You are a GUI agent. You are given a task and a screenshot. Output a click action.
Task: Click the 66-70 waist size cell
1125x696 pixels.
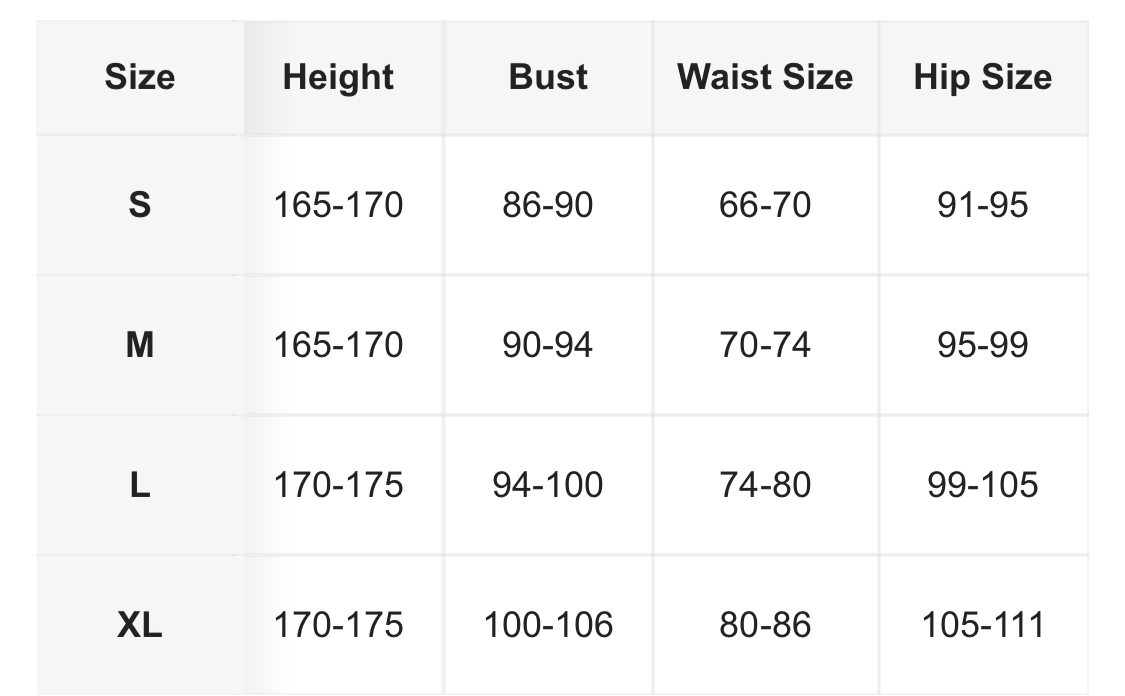(x=765, y=205)
